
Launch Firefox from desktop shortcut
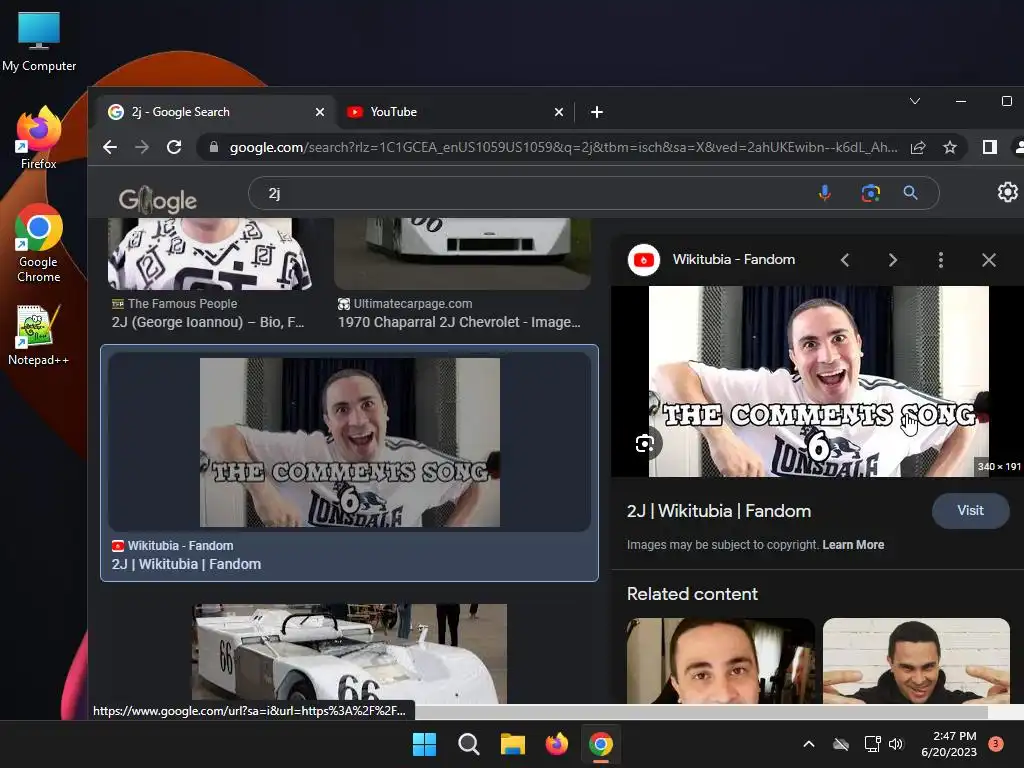click(x=39, y=138)
